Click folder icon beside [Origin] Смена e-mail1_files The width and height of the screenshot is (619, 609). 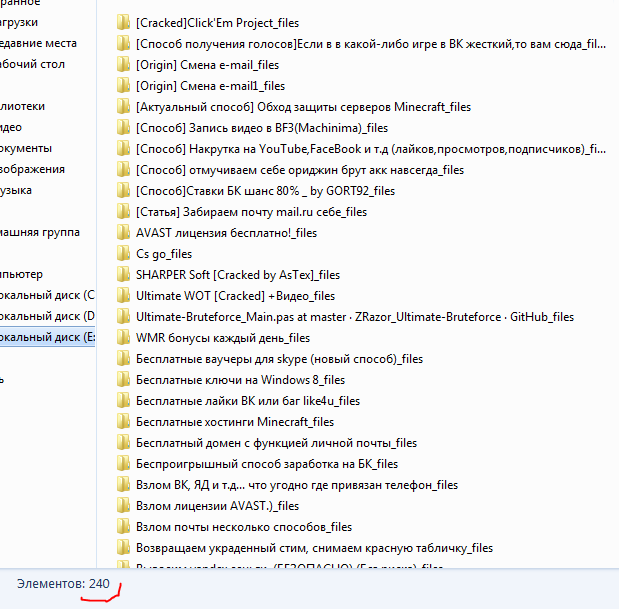click(x=123, y=86)
